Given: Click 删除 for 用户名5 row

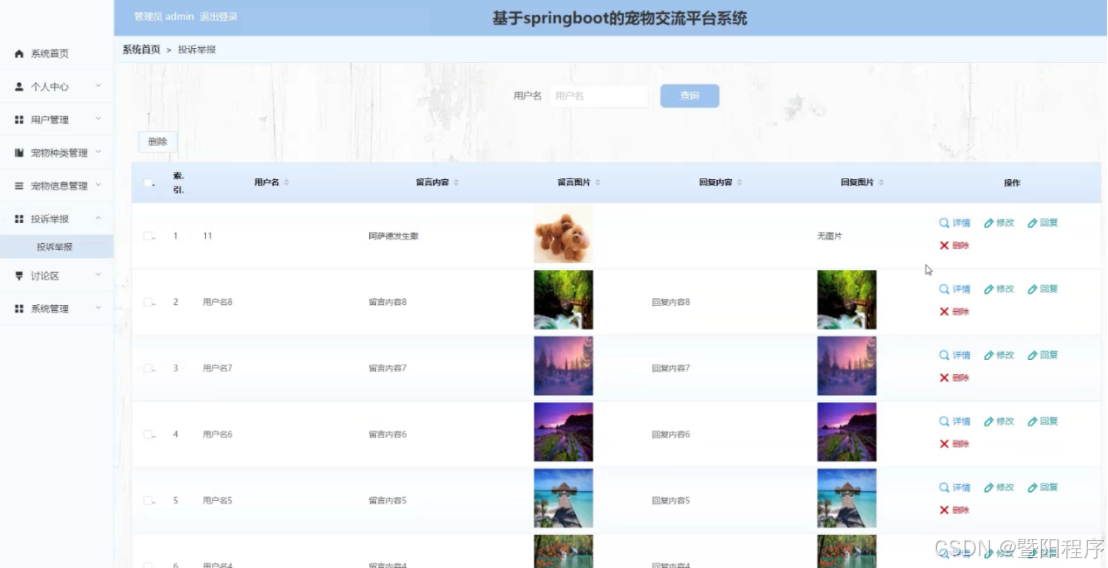Looking at the screenshot, I should (954, 510).
